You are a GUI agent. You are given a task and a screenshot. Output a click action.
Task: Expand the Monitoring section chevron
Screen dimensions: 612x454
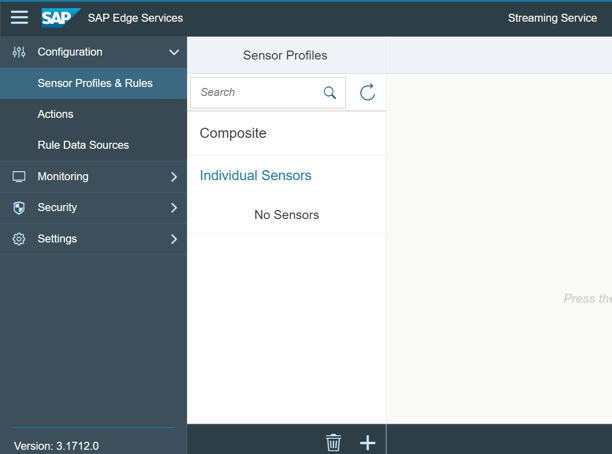click(174, 177)
